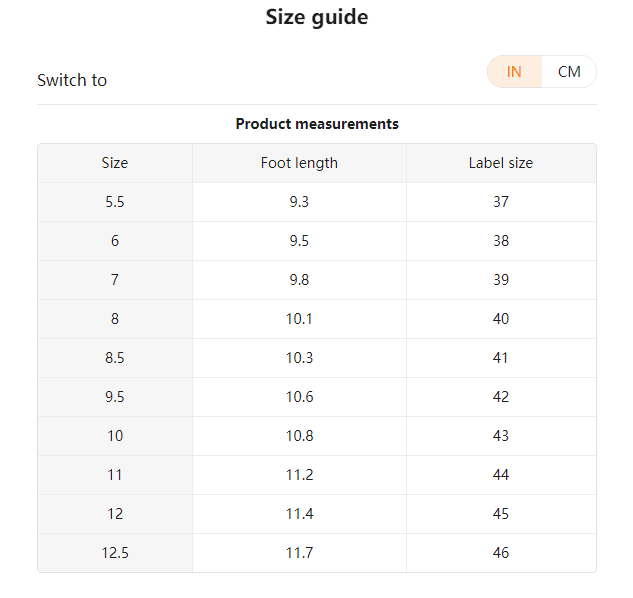
Task: Click the Label size column header
Action: tap(501, 163)
